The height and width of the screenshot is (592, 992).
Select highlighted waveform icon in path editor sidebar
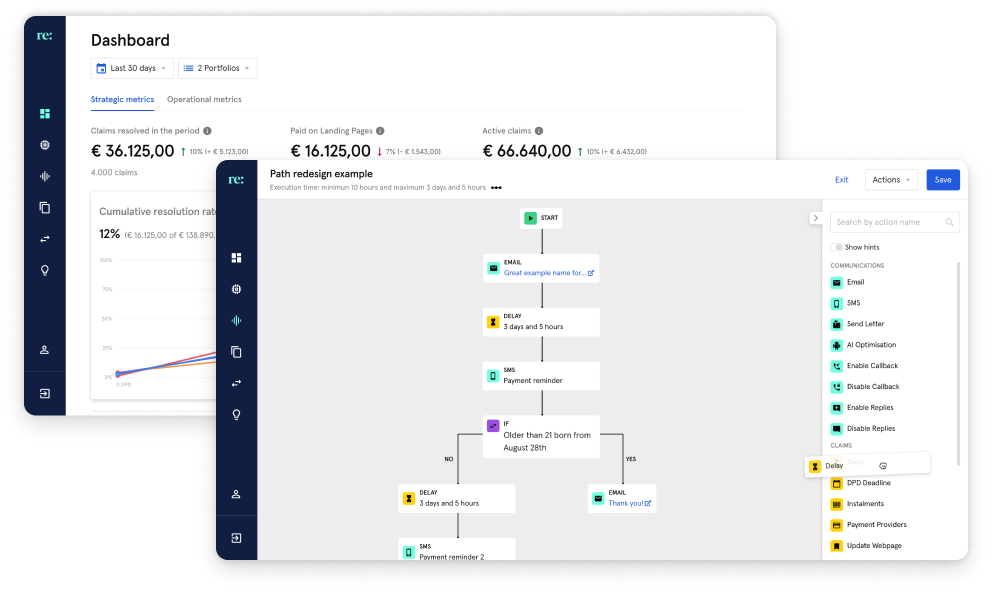(237, 321)
